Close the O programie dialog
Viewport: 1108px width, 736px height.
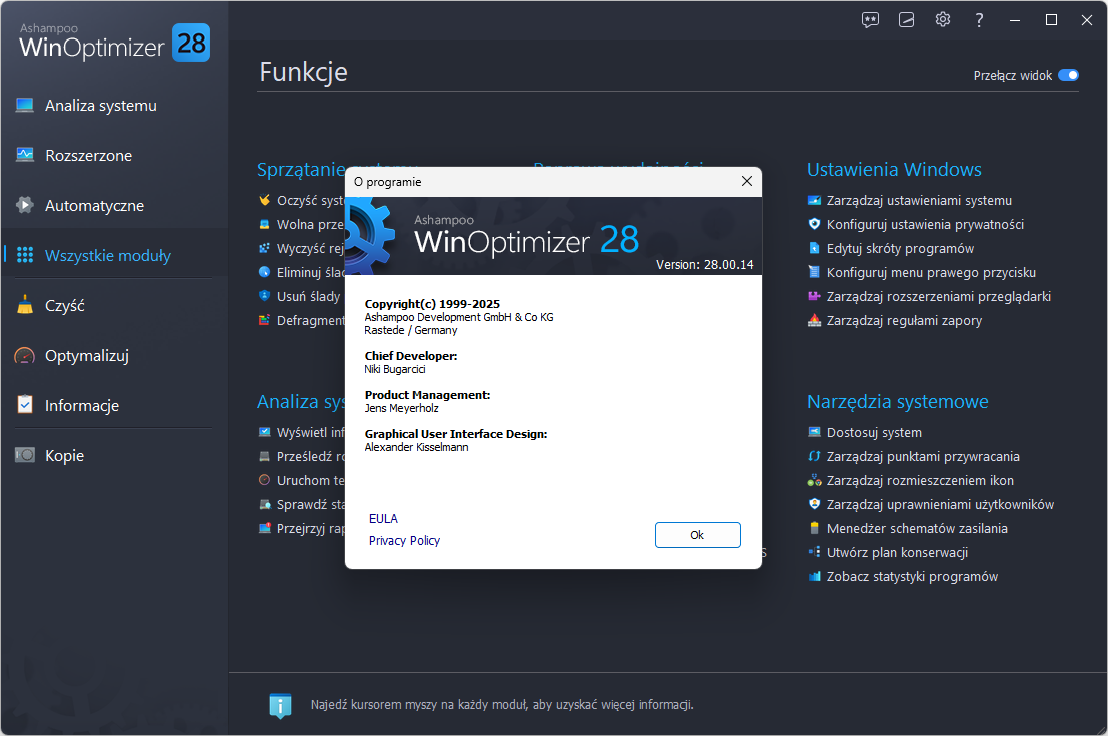coord(747,182)
